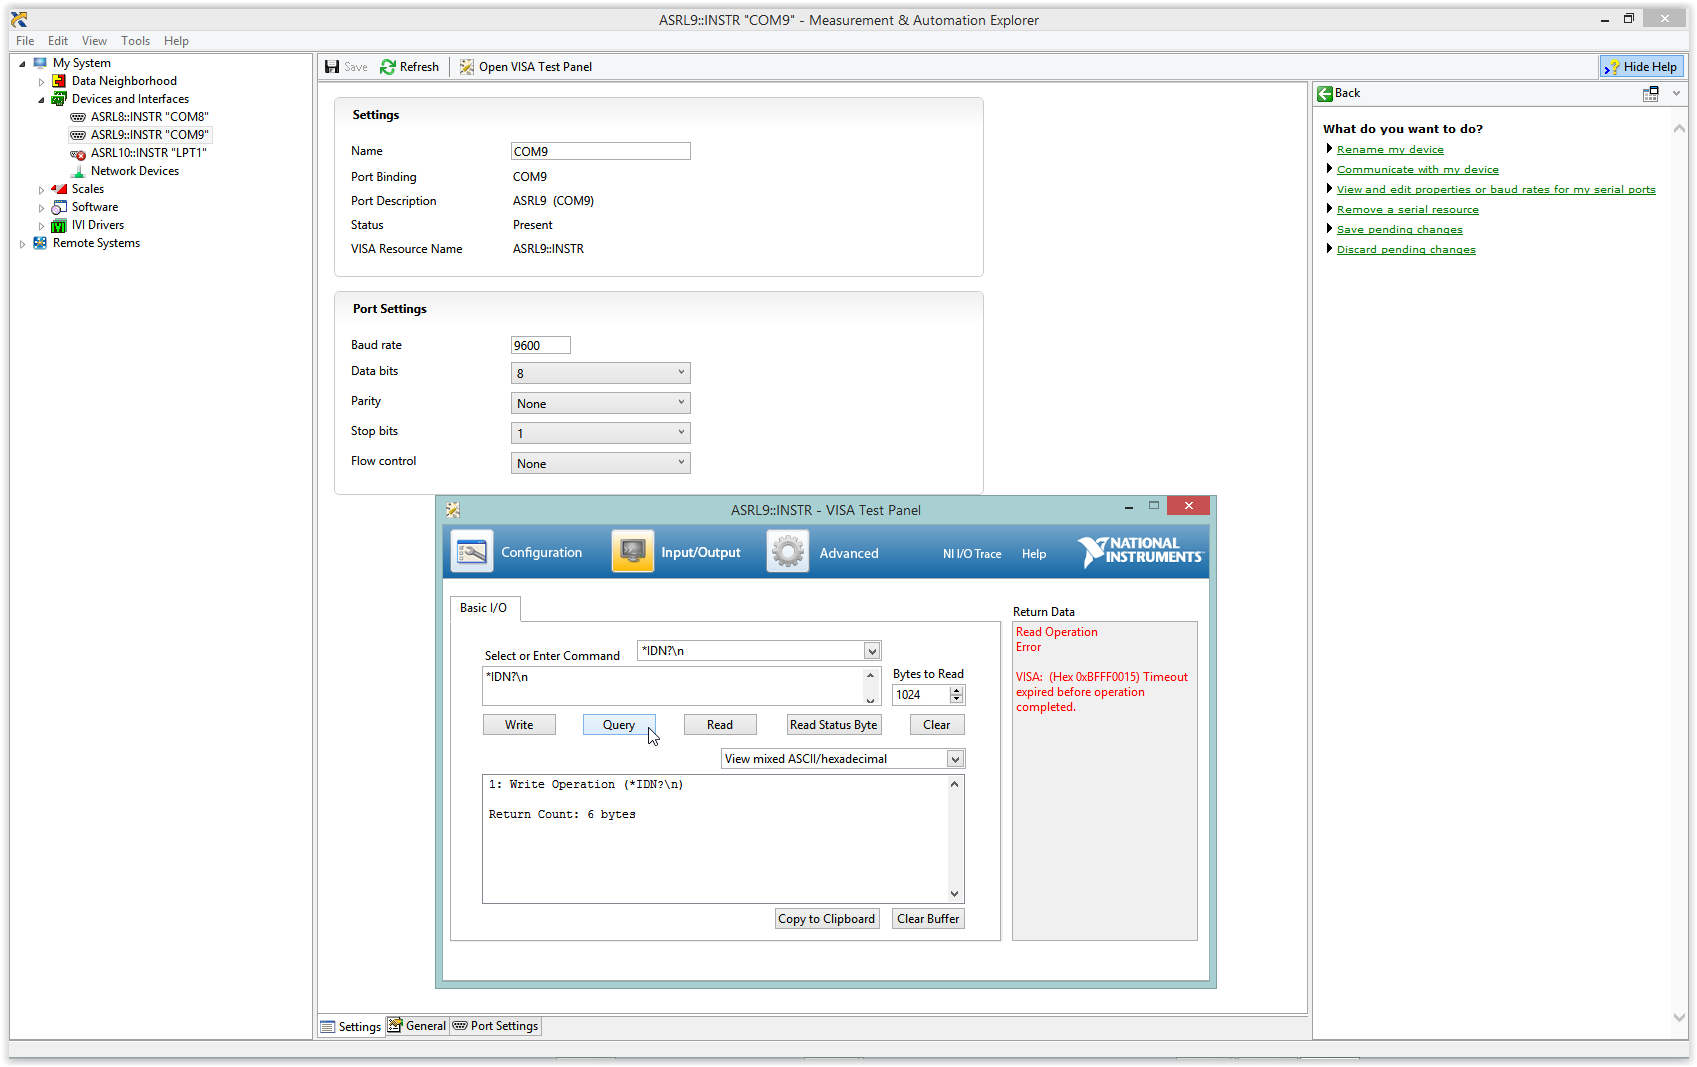Click the Data Neighborhood icon

pyautogui.click(x=59, y=81)
